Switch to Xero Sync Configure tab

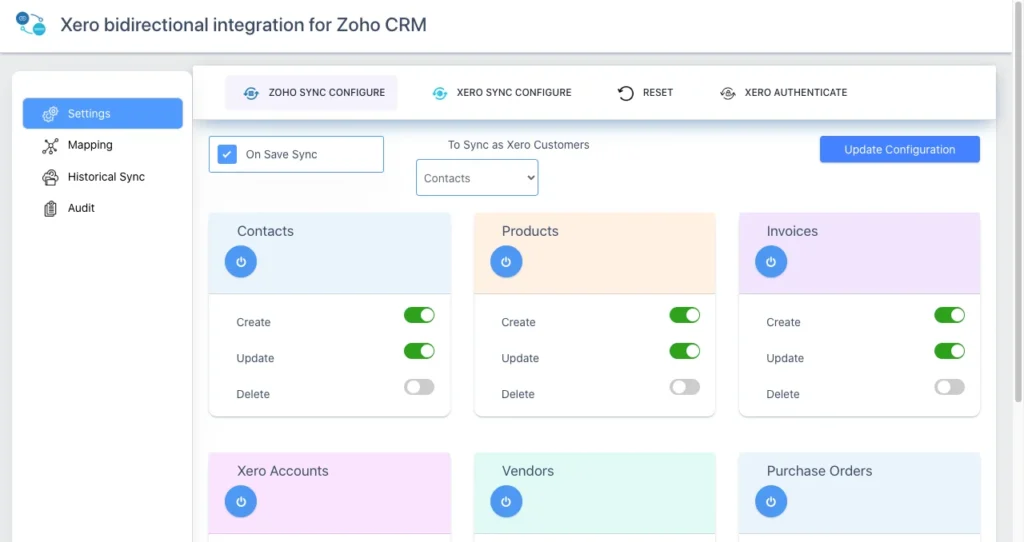502,93
